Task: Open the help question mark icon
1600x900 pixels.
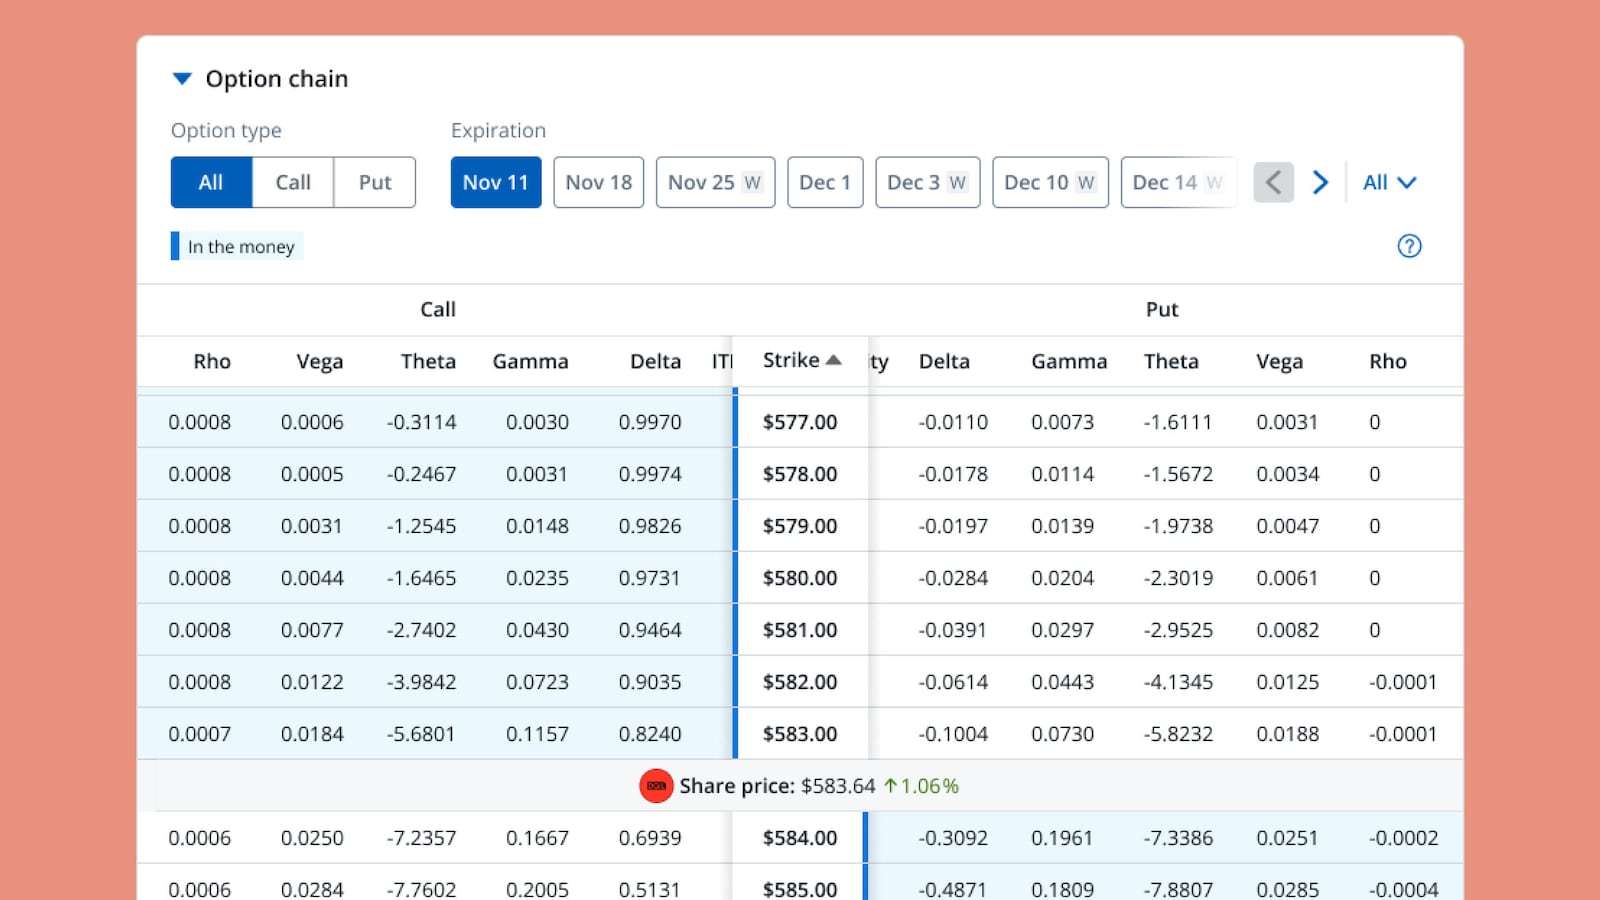Action: [1409, 246]
